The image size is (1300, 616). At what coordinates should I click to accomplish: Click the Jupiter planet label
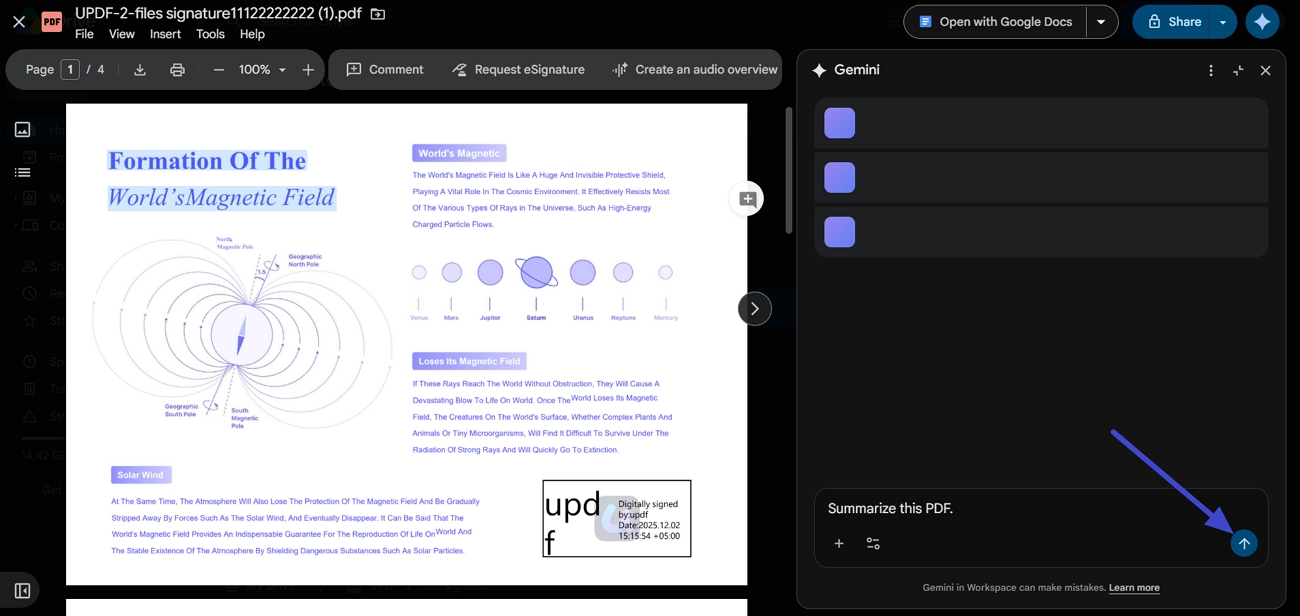click(x=490, y=318)
